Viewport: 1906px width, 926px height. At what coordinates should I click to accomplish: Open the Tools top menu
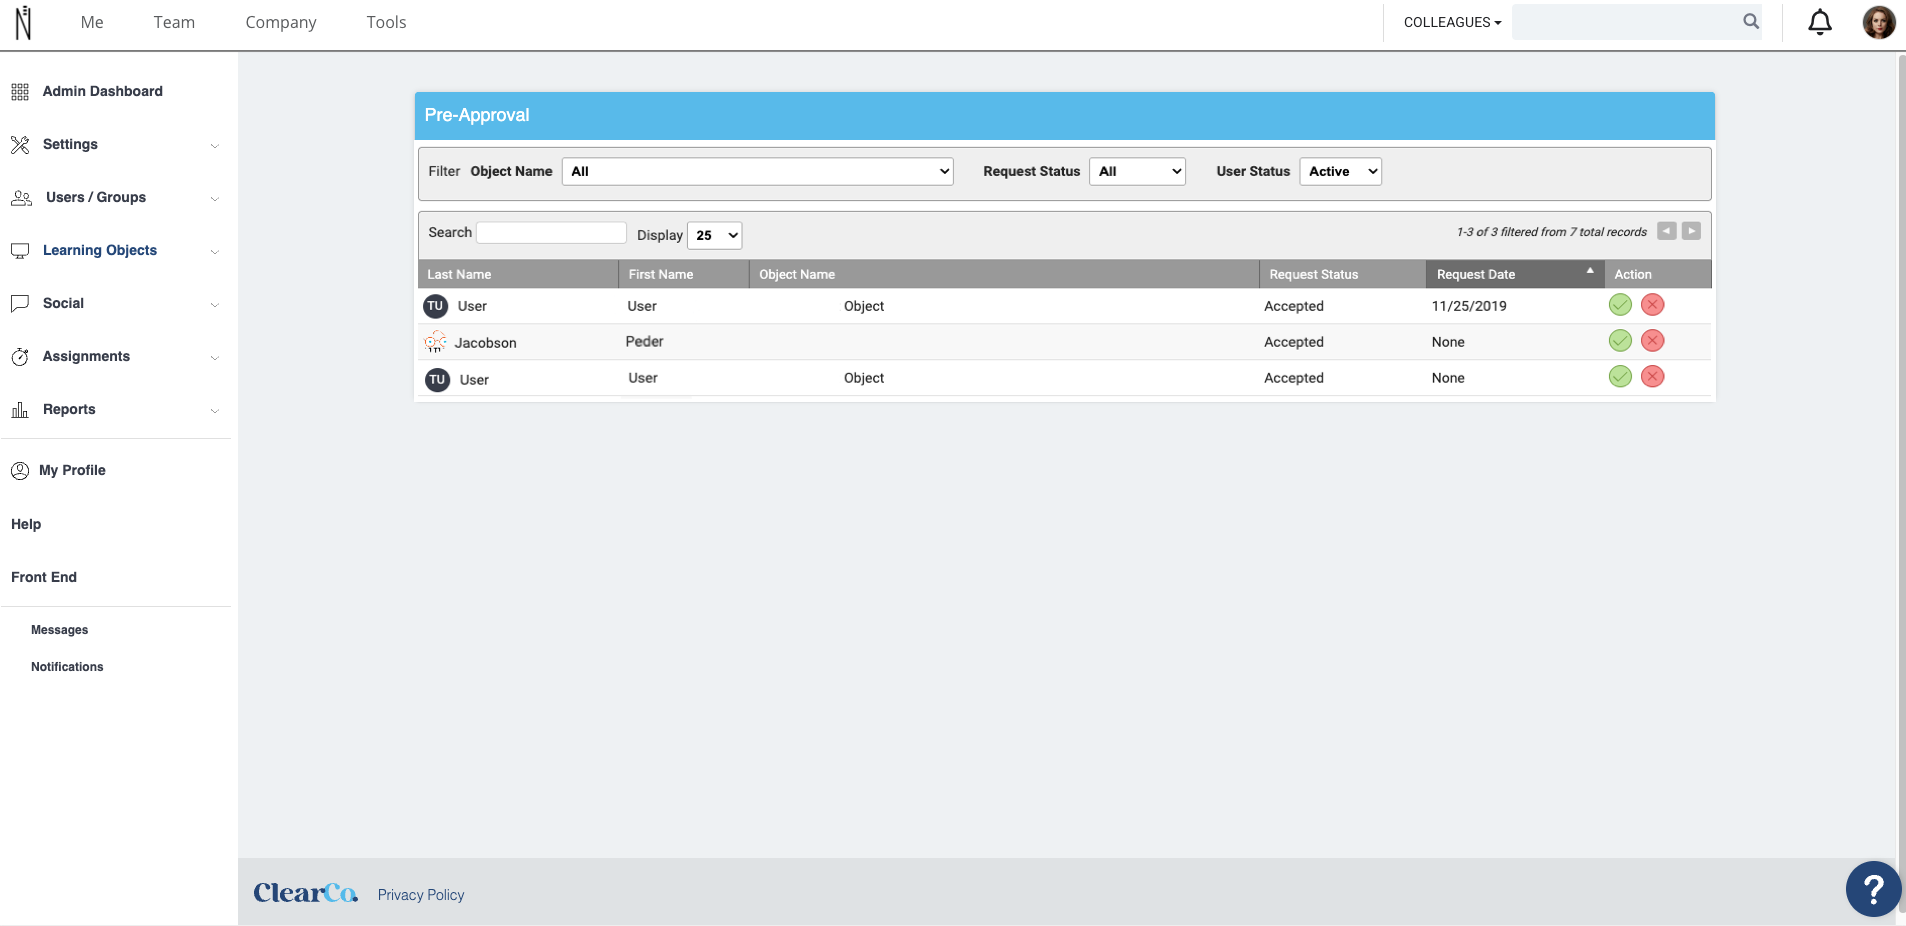386,22
